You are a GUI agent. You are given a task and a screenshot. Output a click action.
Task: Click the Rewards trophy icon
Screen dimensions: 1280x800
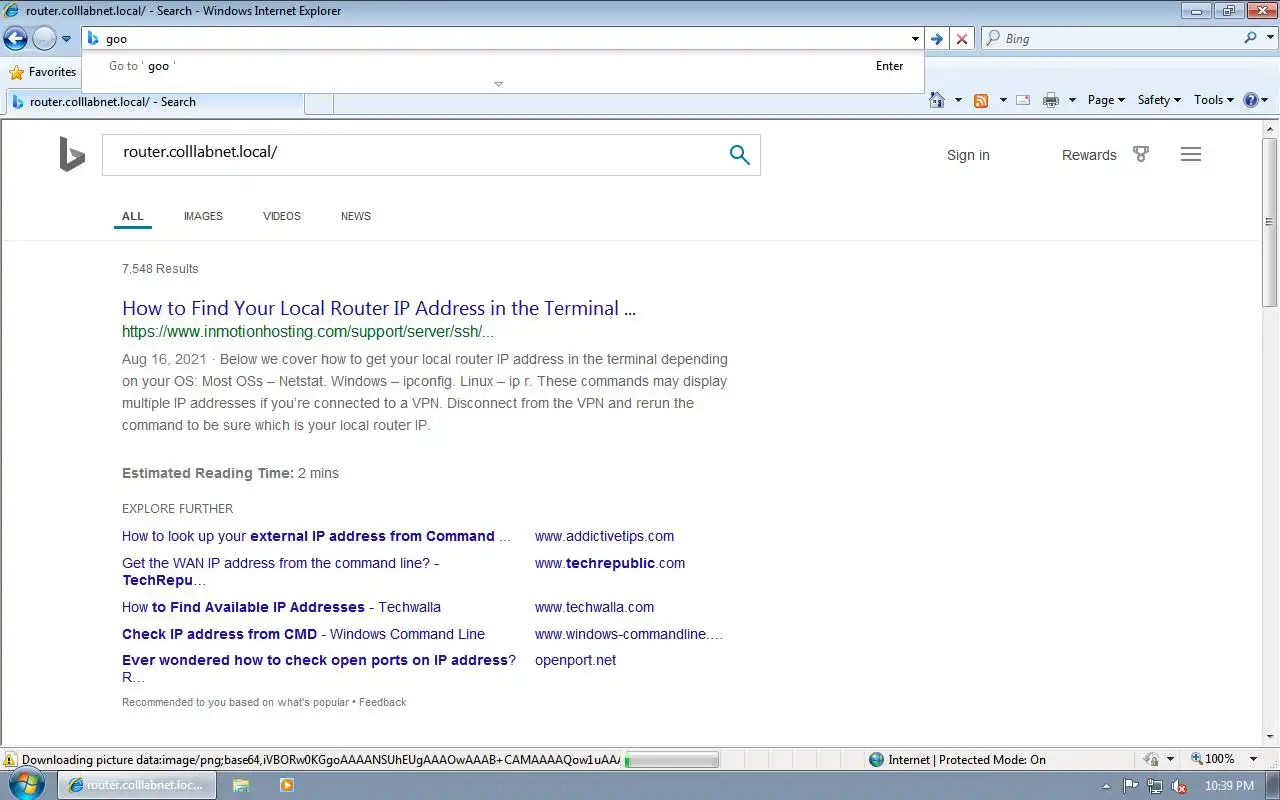[x=1141, y=154]
